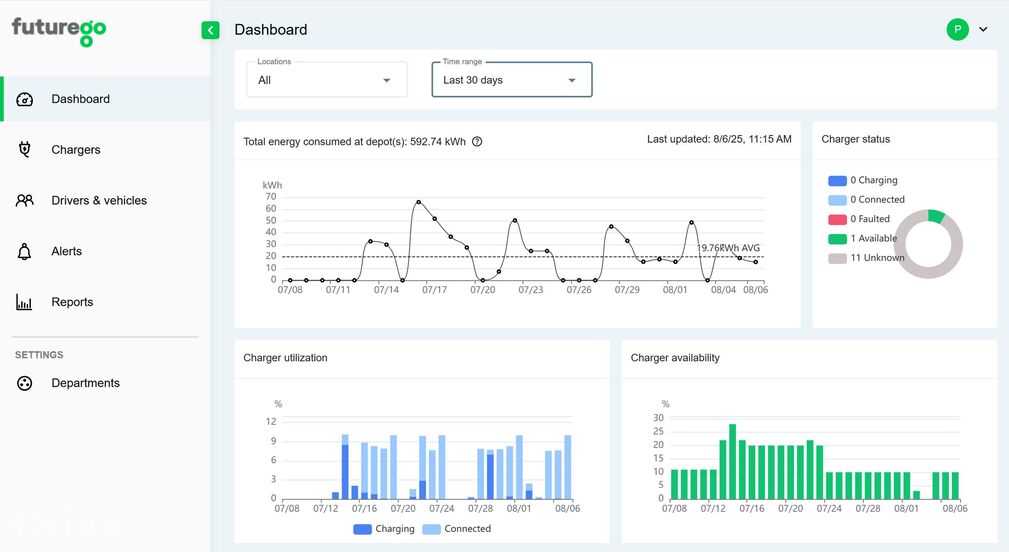
Task: Click the Alerts bell icon
Action: coord(25,251)
